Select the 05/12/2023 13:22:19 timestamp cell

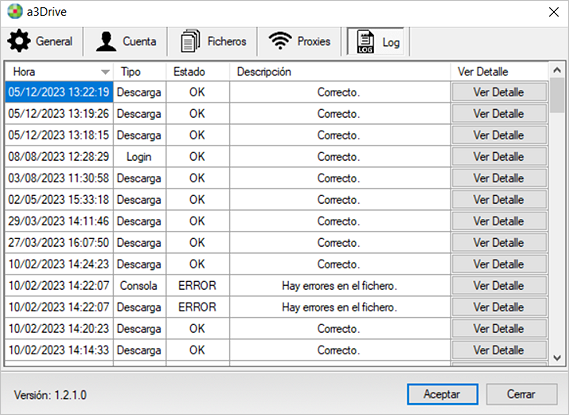(59, 92)
